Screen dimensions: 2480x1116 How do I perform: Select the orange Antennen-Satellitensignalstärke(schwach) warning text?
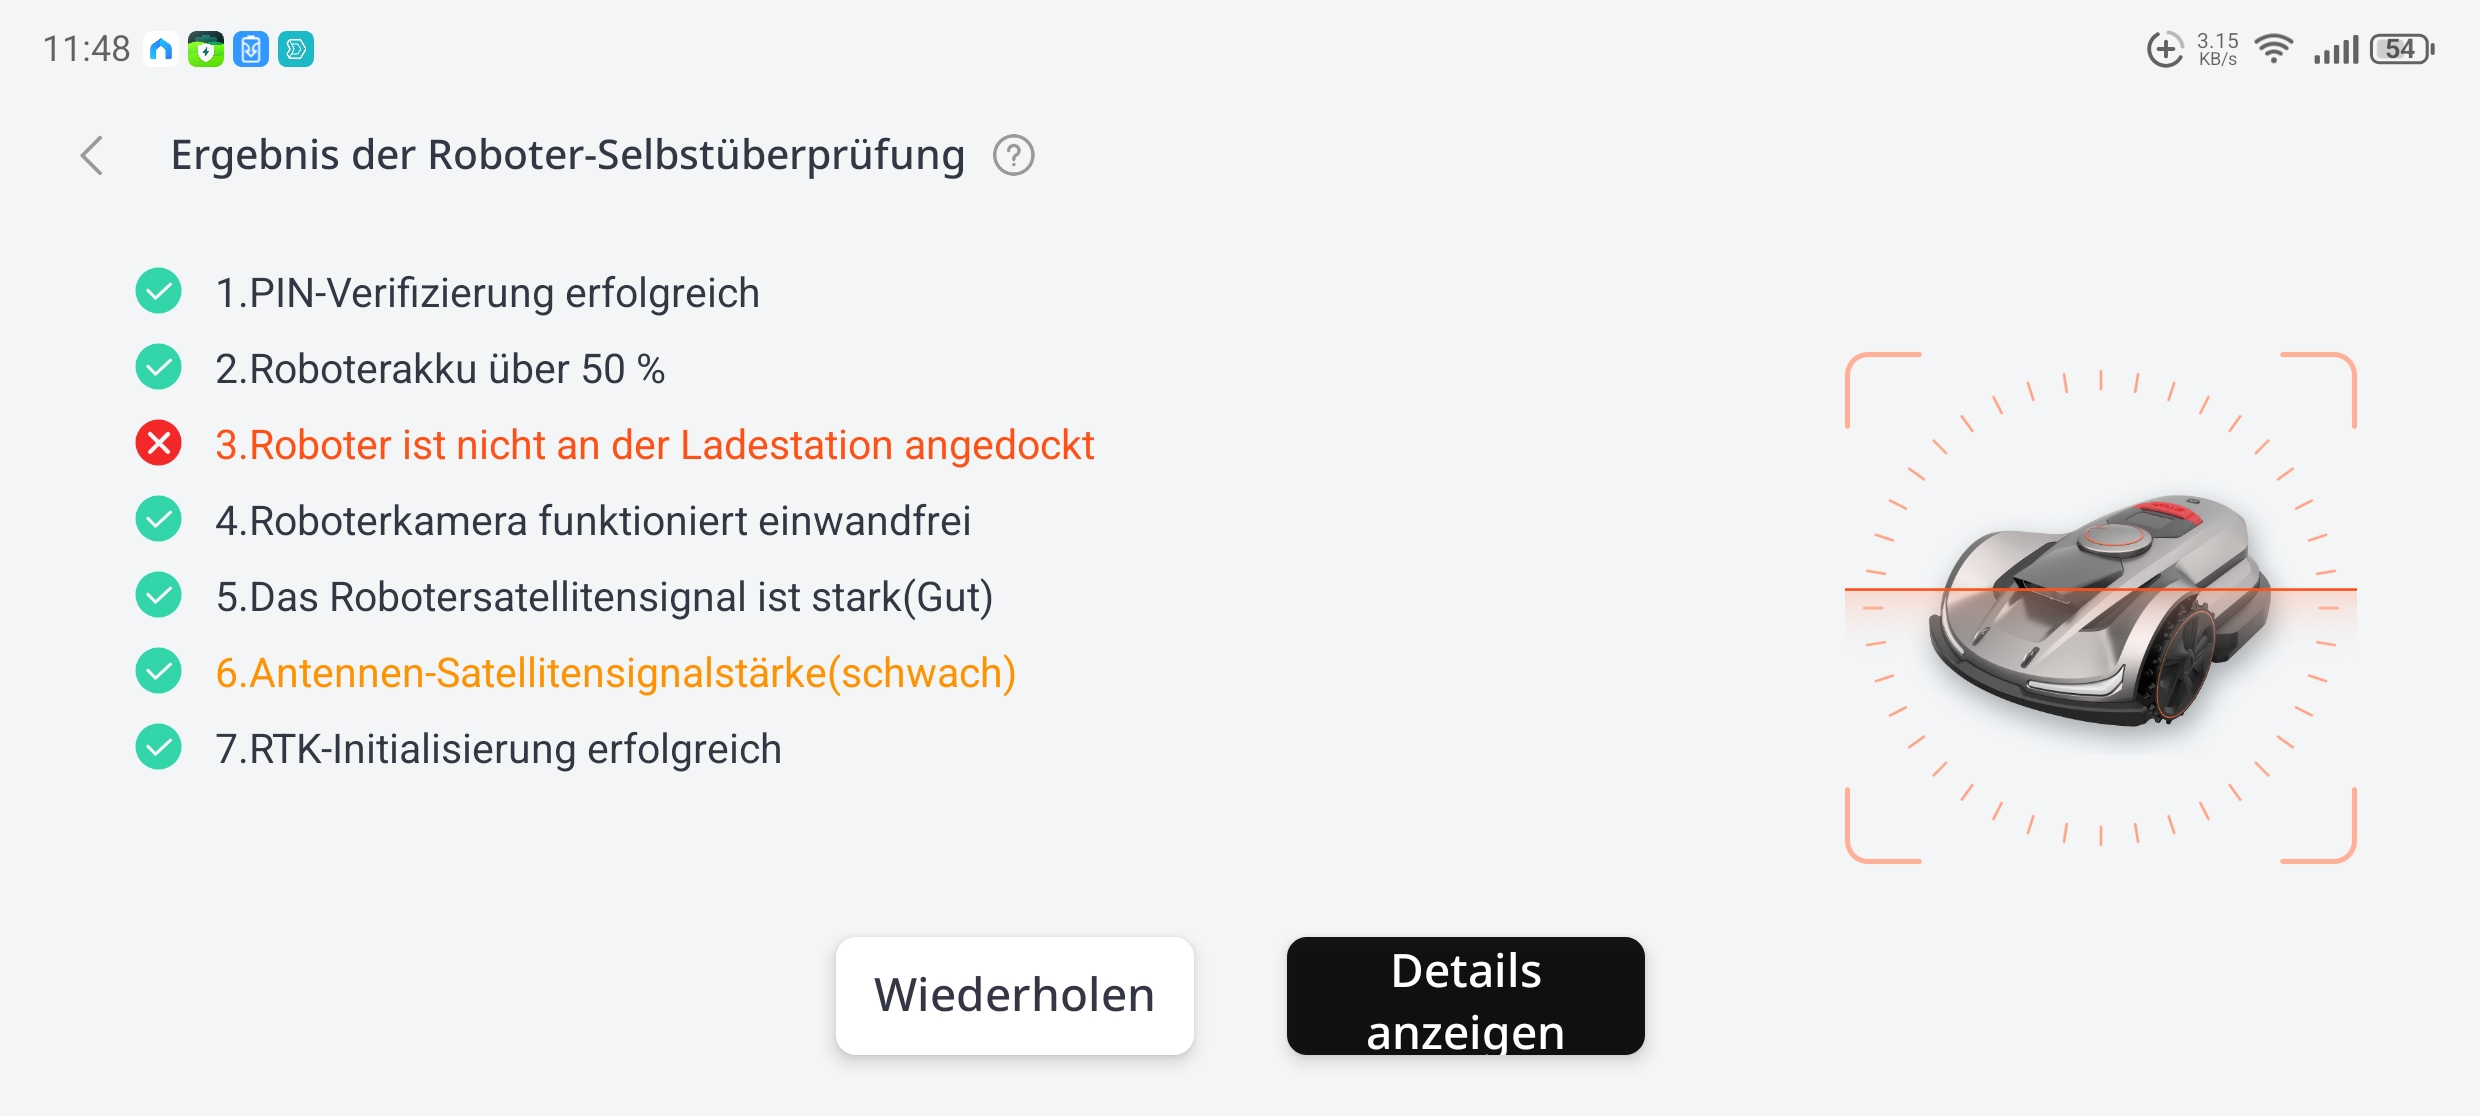pos(616,673)
